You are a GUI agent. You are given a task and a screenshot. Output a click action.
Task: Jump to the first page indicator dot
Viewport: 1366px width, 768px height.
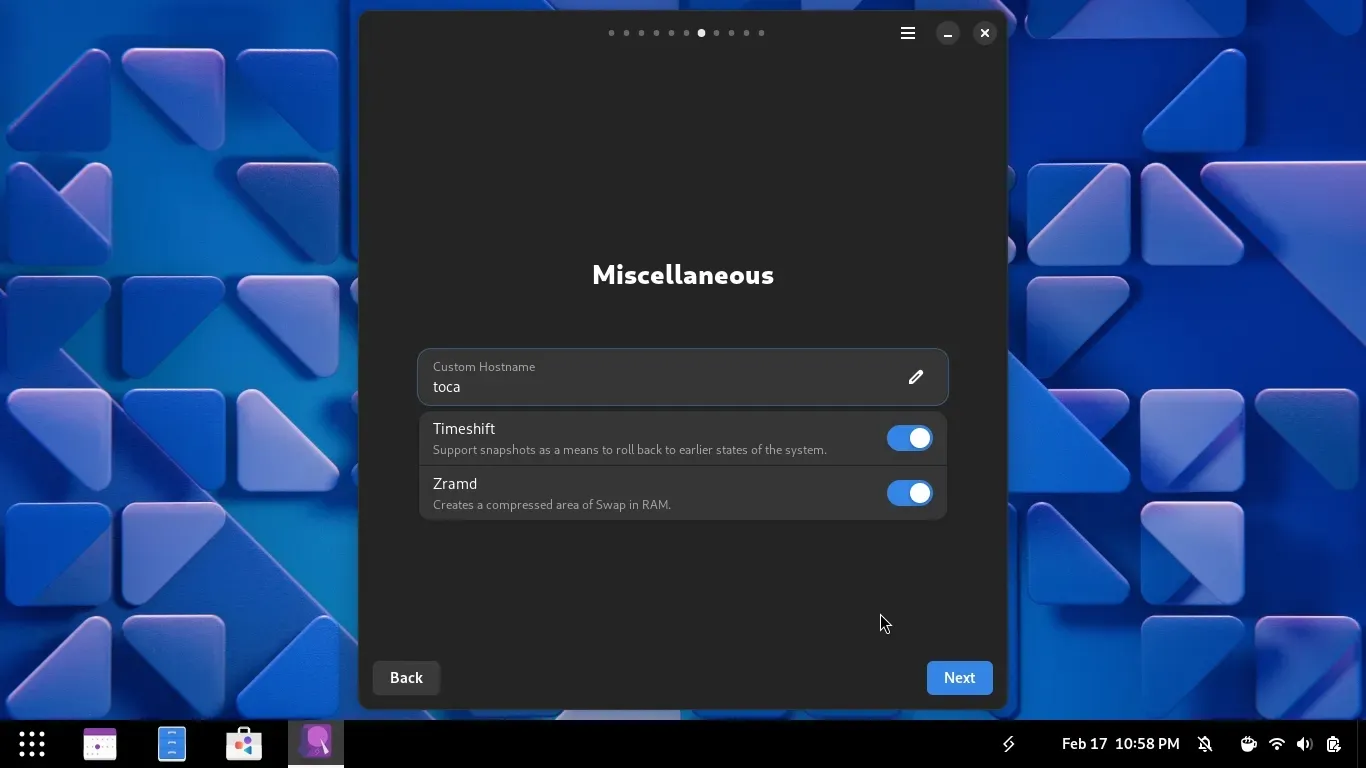(611, 33)
